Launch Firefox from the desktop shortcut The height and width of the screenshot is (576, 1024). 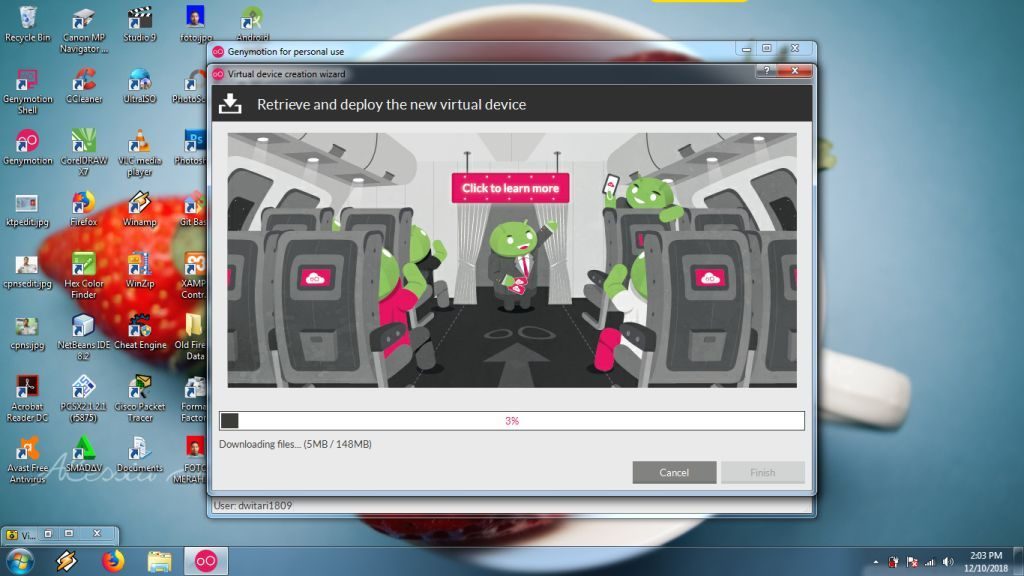point(84,209)
